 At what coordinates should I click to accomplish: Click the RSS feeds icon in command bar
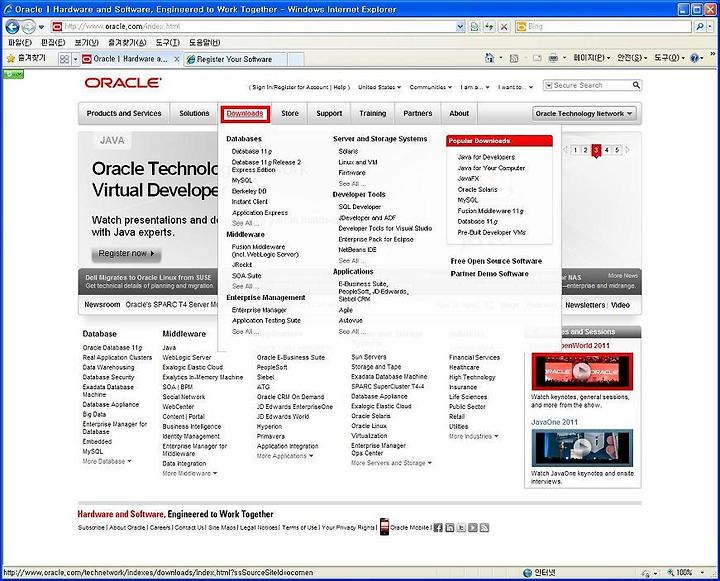pyautogui.click(x=514, y=58)
